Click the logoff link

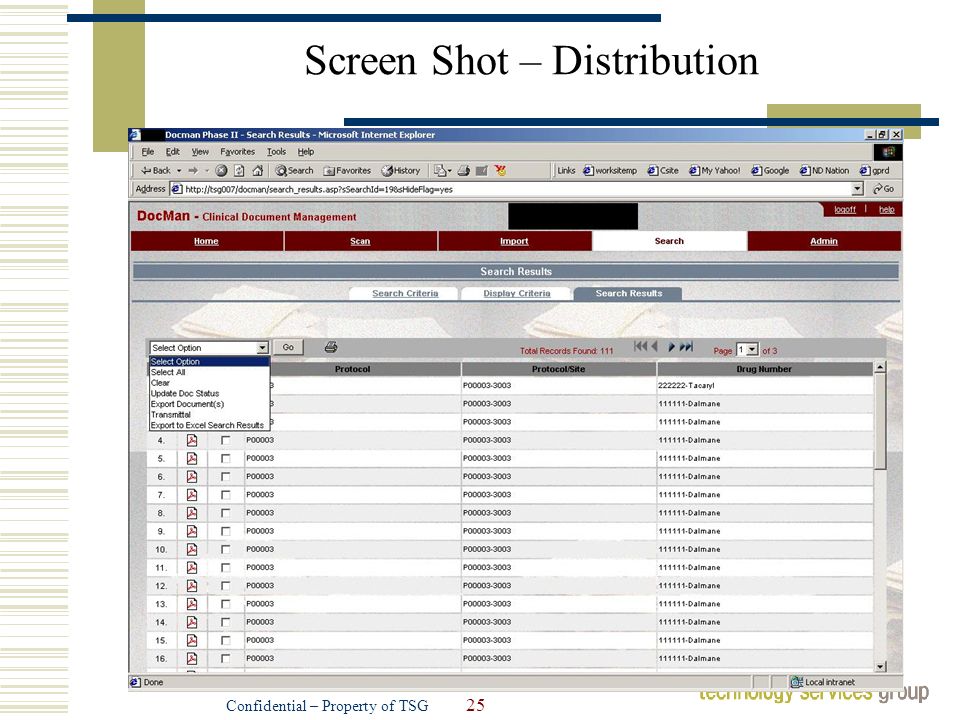(x=845, y=209)
